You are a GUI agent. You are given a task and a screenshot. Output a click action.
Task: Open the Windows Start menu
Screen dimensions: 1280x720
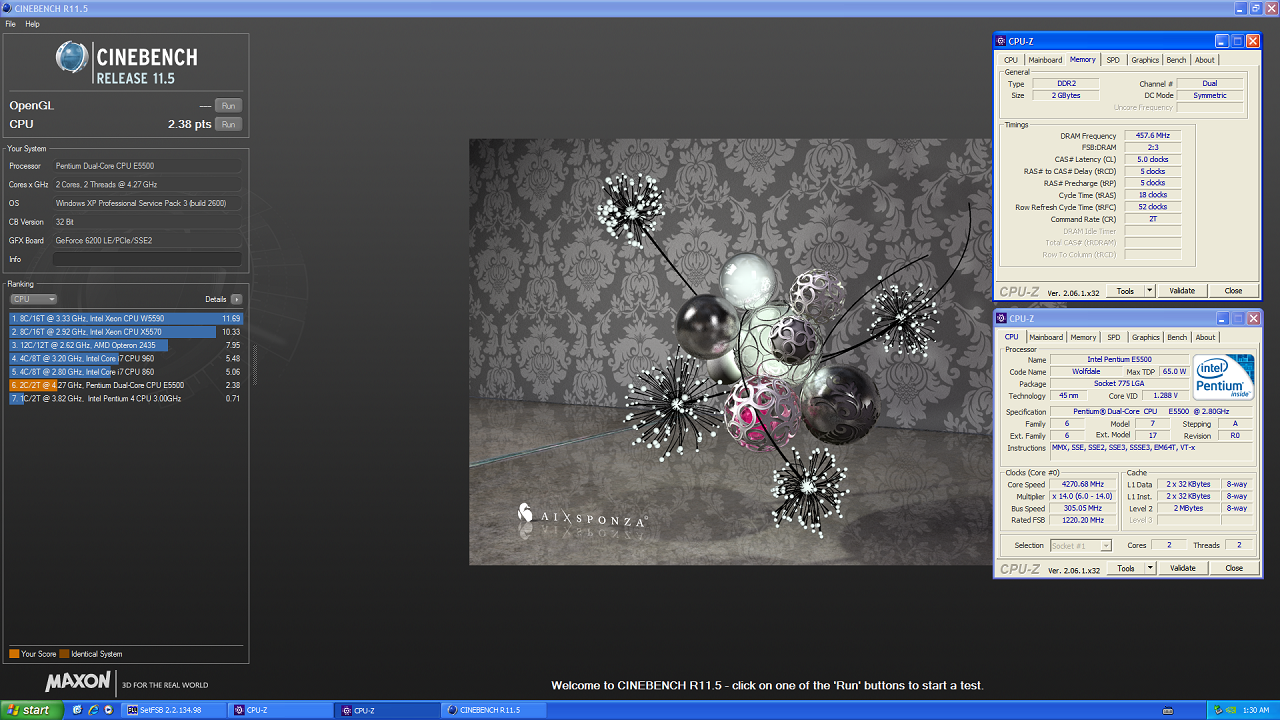point(29,710)
